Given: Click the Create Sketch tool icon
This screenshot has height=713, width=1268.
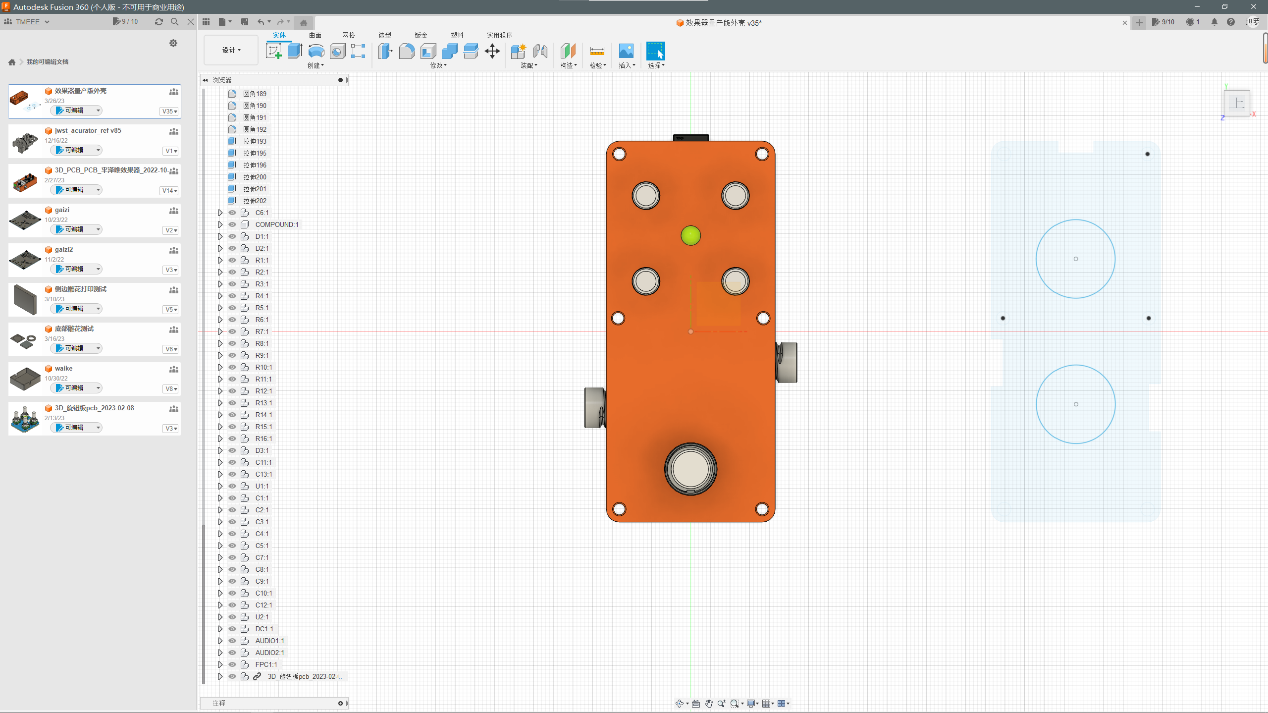Looking at the screenshot, I should click(x=274, y=51).
